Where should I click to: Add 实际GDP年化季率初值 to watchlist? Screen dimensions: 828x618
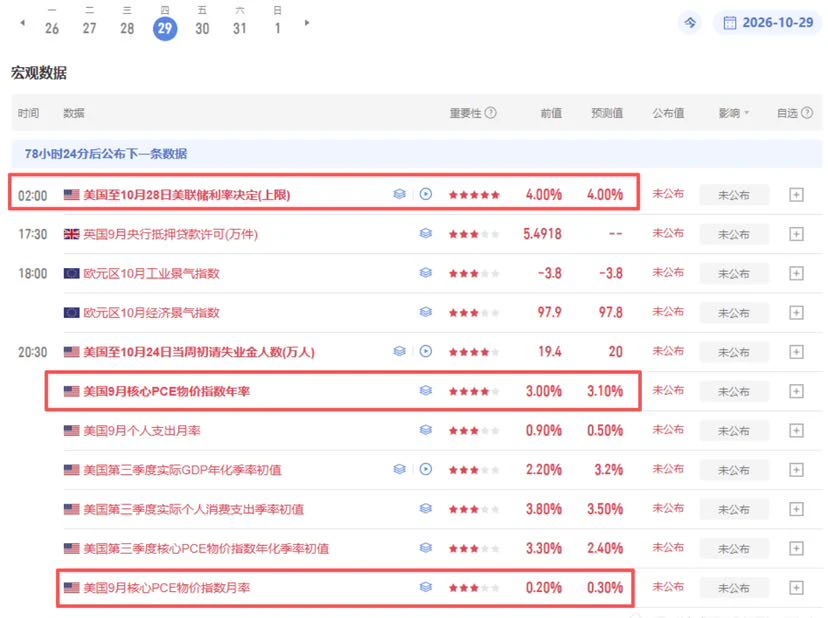pyautogui.click(x=796, y=470)
